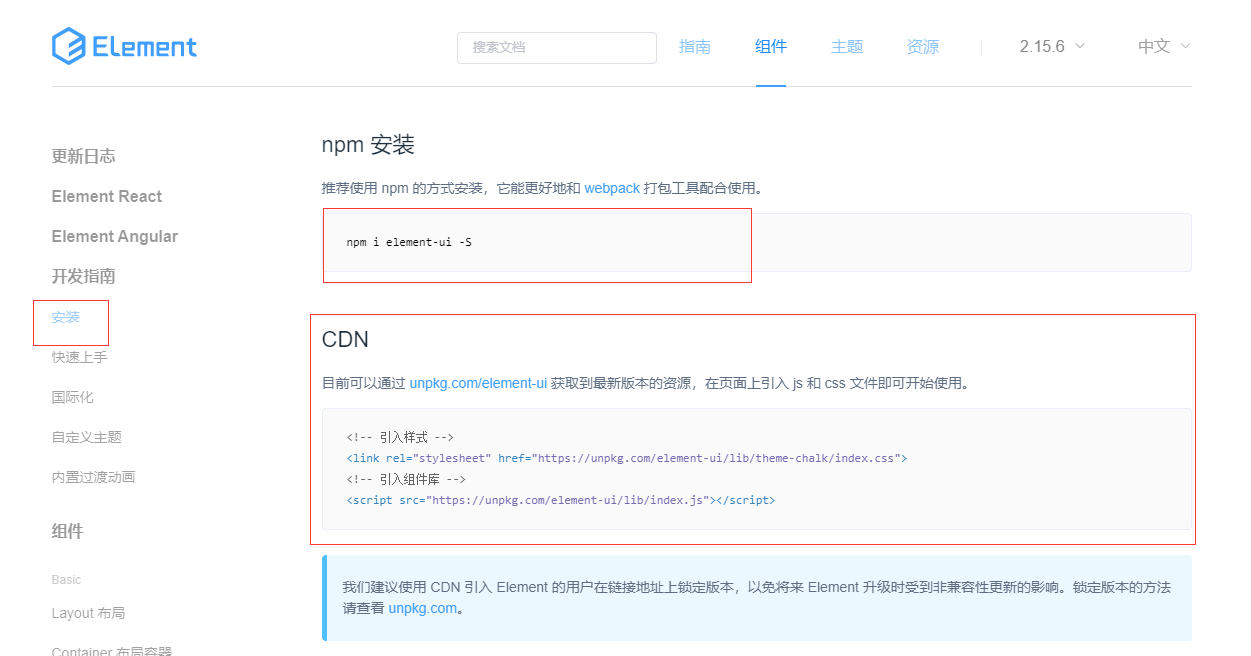
Task: Focus the 搜索文档 search box
Action: coord(557,47)
